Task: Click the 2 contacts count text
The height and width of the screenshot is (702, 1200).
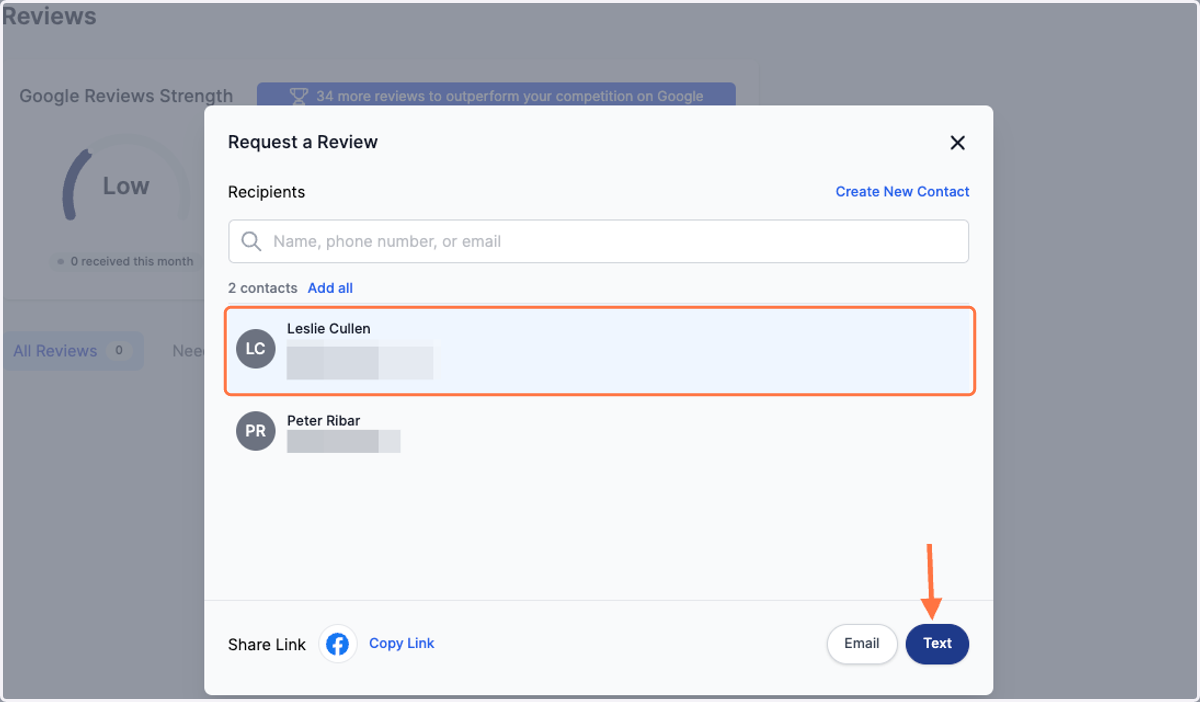Action: [x=262, y=288]
